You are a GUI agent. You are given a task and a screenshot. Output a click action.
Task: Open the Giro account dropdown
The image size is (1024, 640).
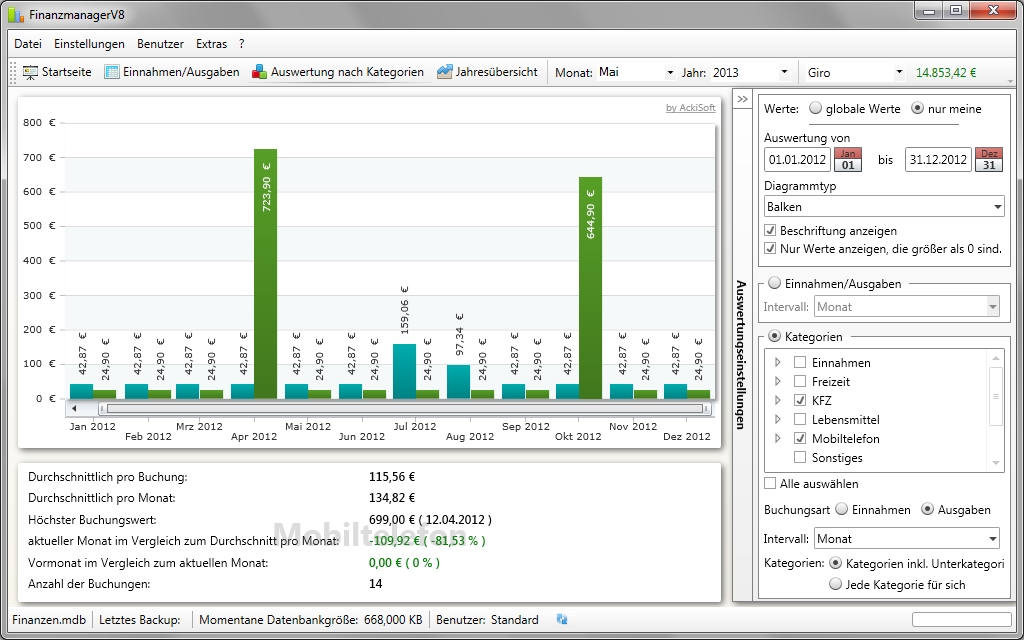coord(855,72)
